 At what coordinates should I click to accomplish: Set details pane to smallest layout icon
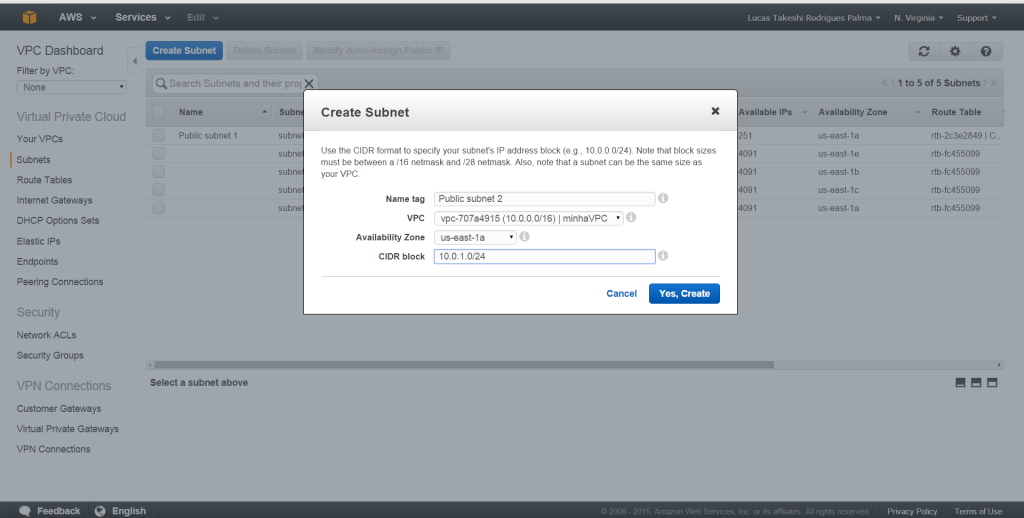click(x=960, y=383)
